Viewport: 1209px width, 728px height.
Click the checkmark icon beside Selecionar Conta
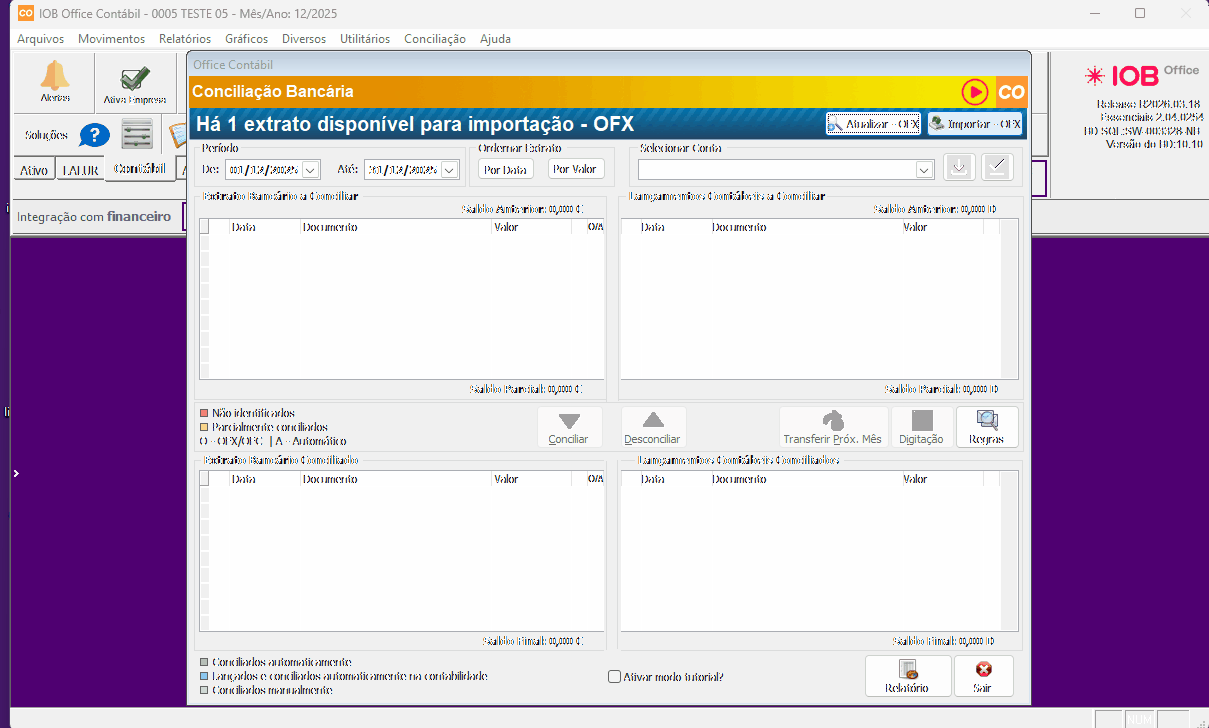point(996,168)
